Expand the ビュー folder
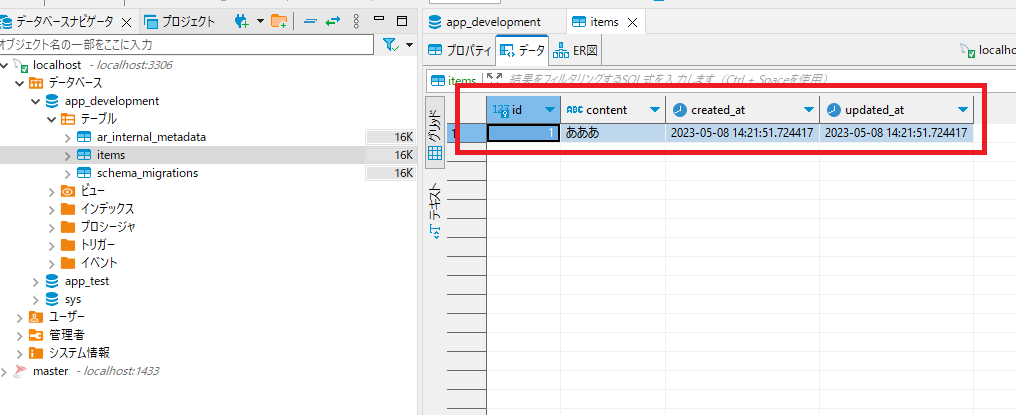This screenshot has height=415, width=1016. (52, 191)
